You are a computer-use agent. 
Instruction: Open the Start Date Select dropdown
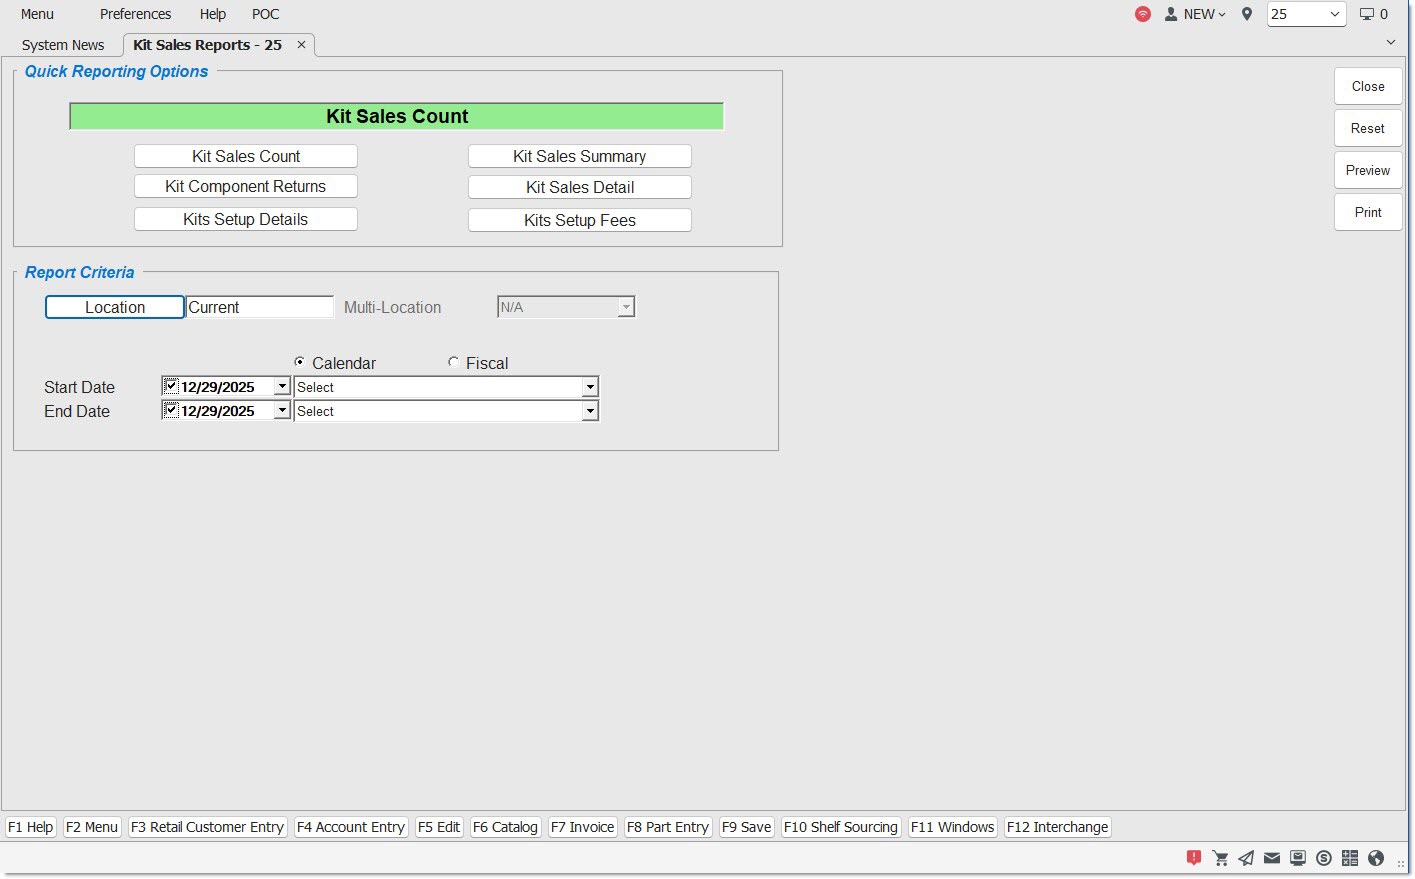590,387
